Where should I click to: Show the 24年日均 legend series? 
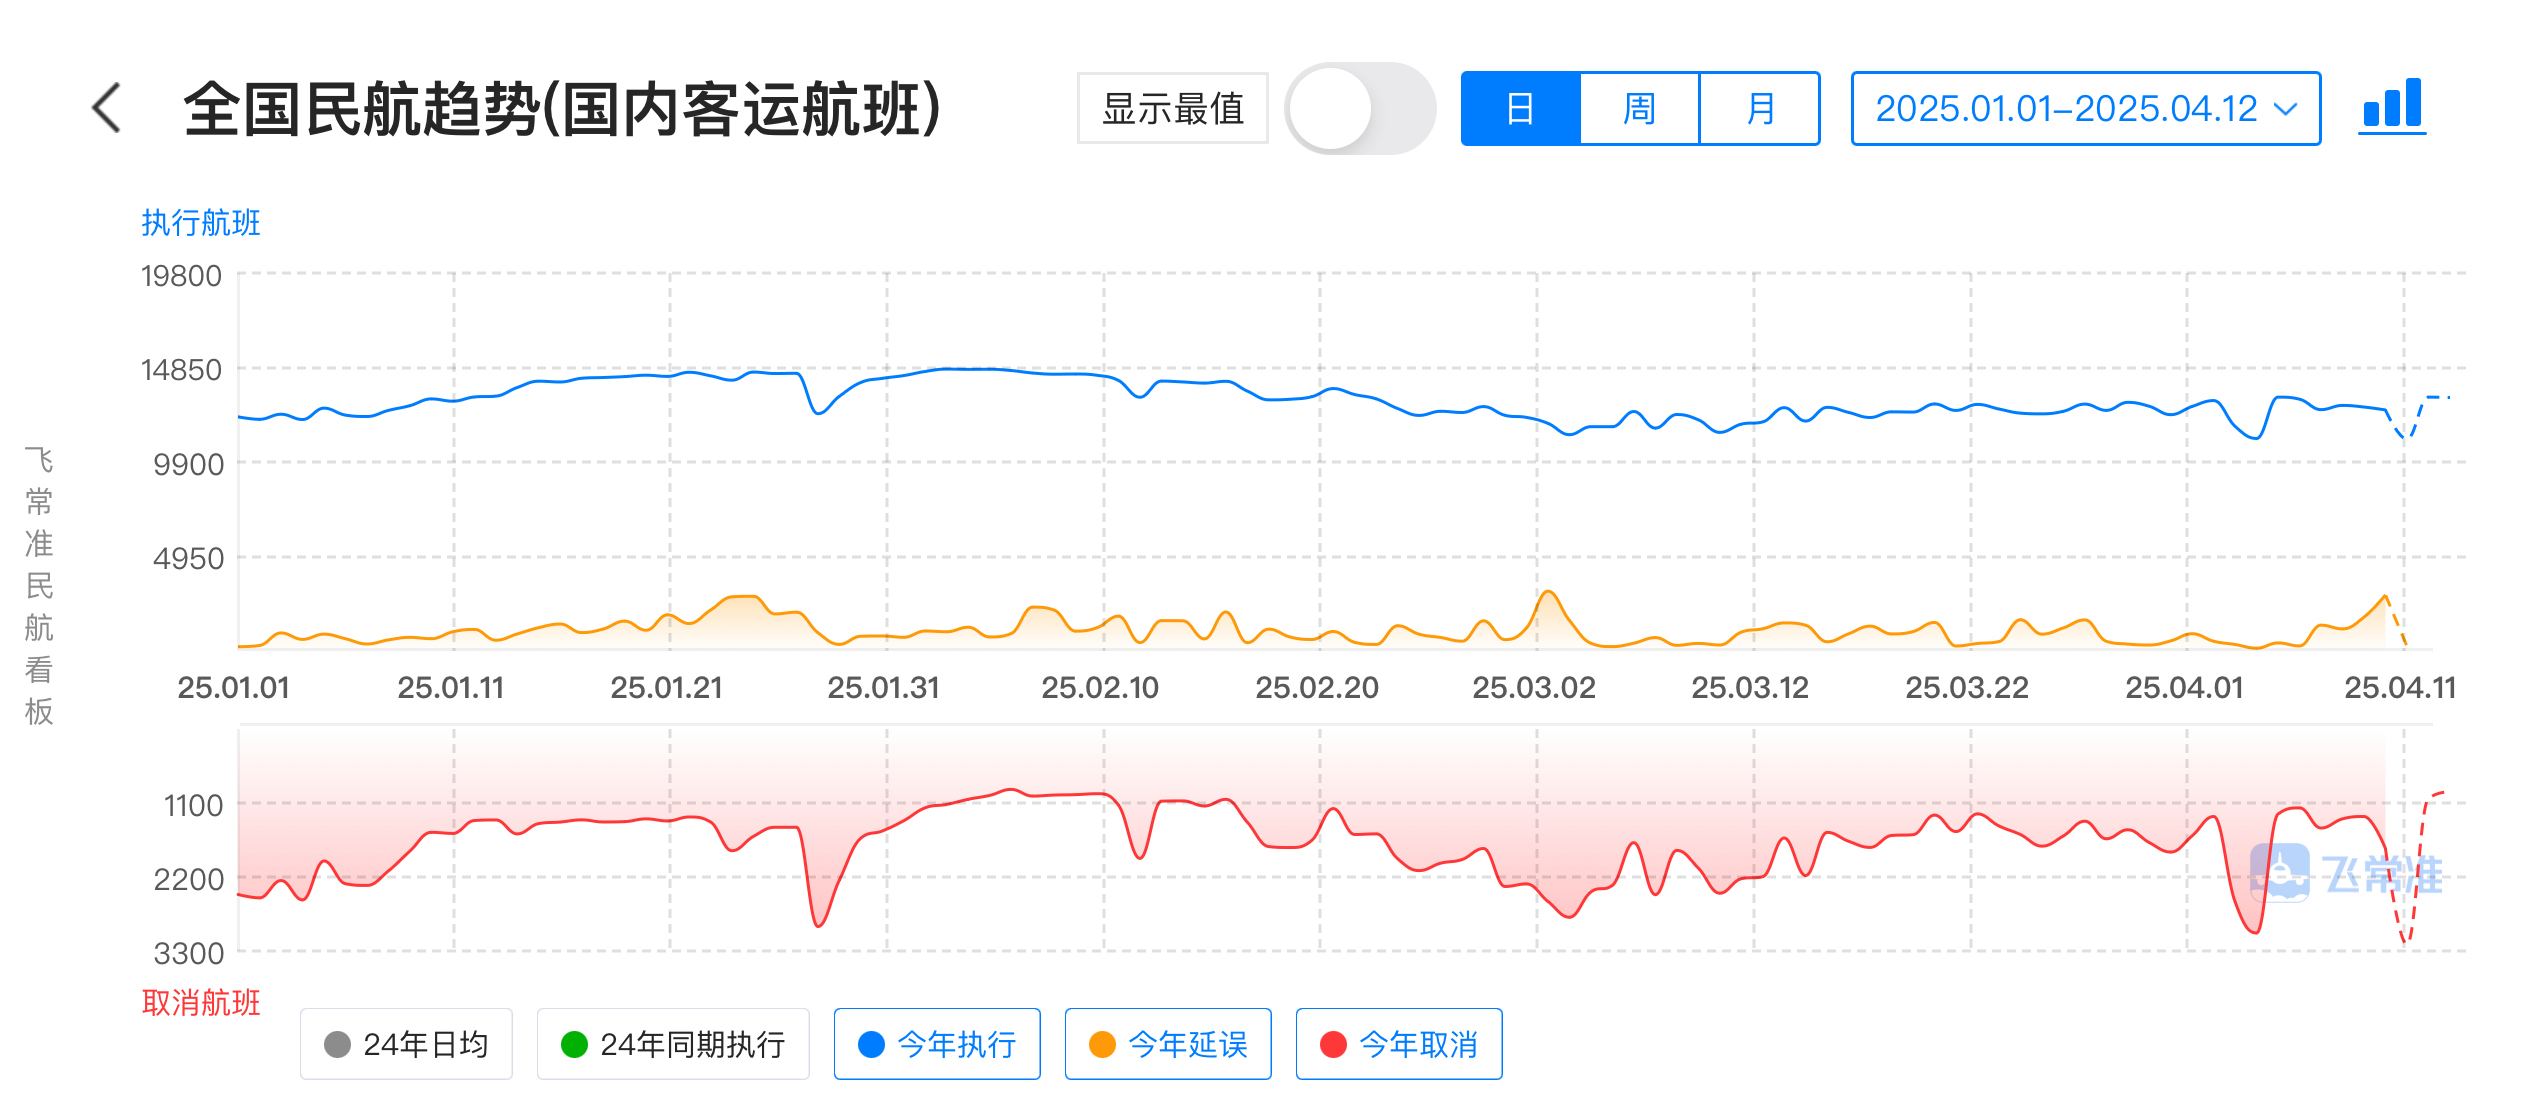pos(406,1044)
